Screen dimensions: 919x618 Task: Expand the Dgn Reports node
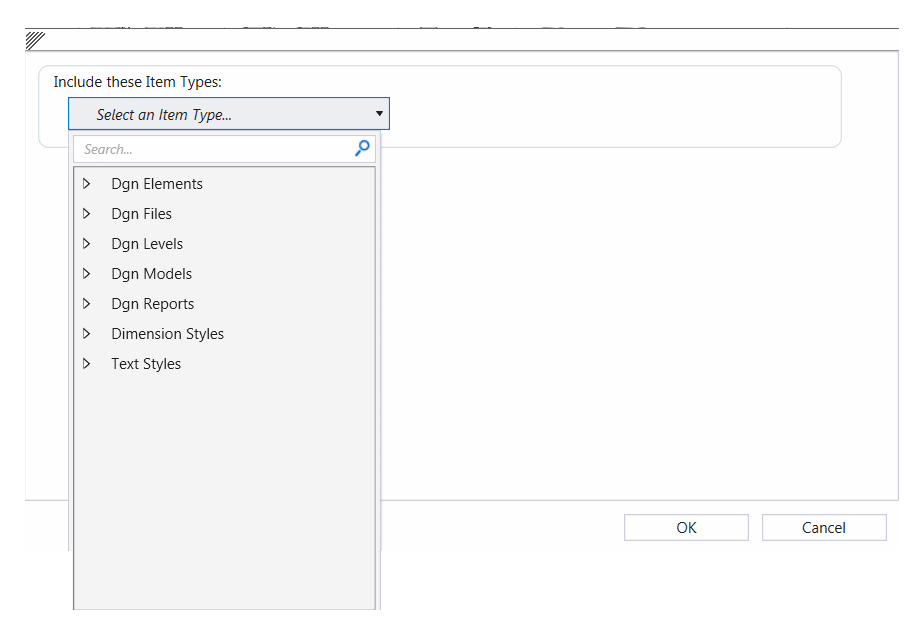[x=87, y=303]
